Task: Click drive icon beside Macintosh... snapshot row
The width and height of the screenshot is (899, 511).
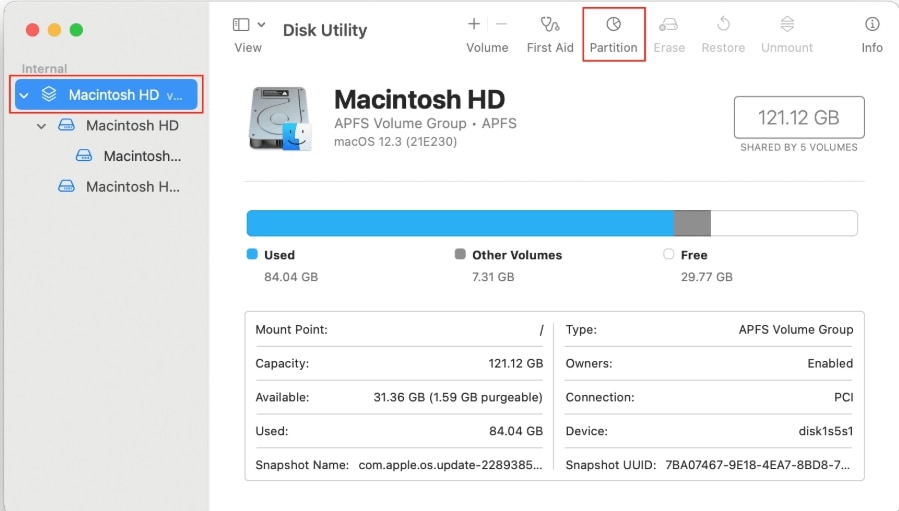Action: pos(84,155)
